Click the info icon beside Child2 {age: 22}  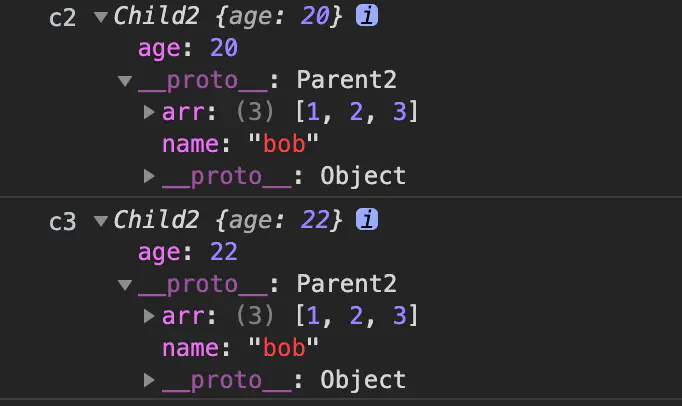pyautogui.click(x=366, y=219)
